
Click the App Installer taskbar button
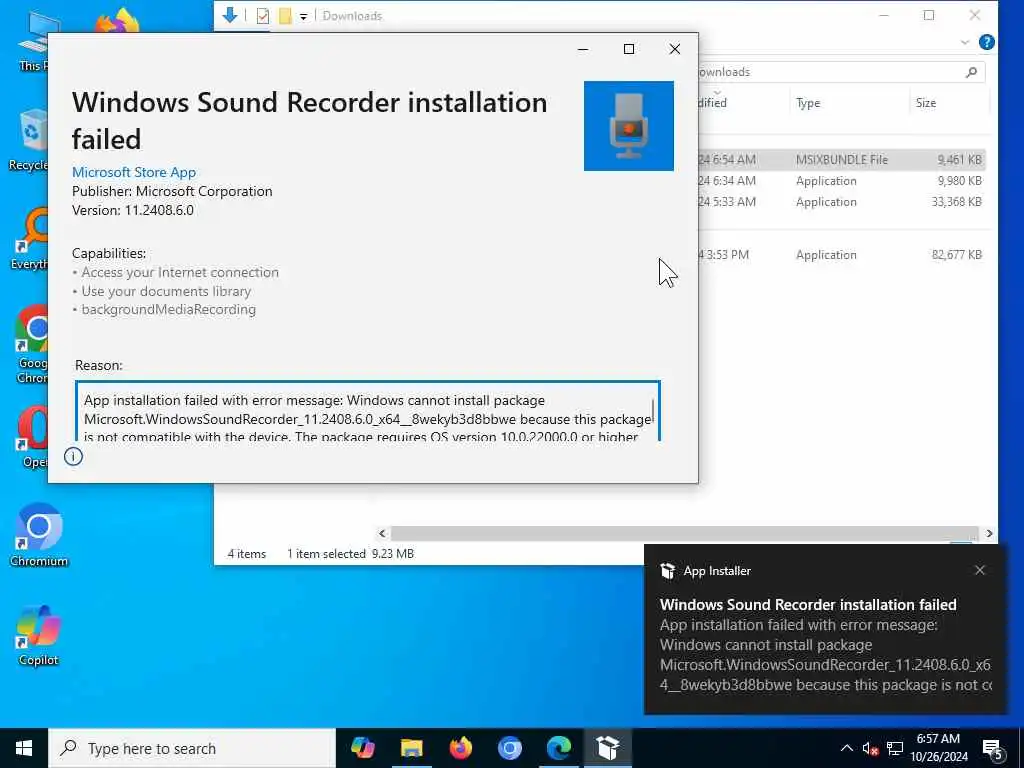click(607, 748)
